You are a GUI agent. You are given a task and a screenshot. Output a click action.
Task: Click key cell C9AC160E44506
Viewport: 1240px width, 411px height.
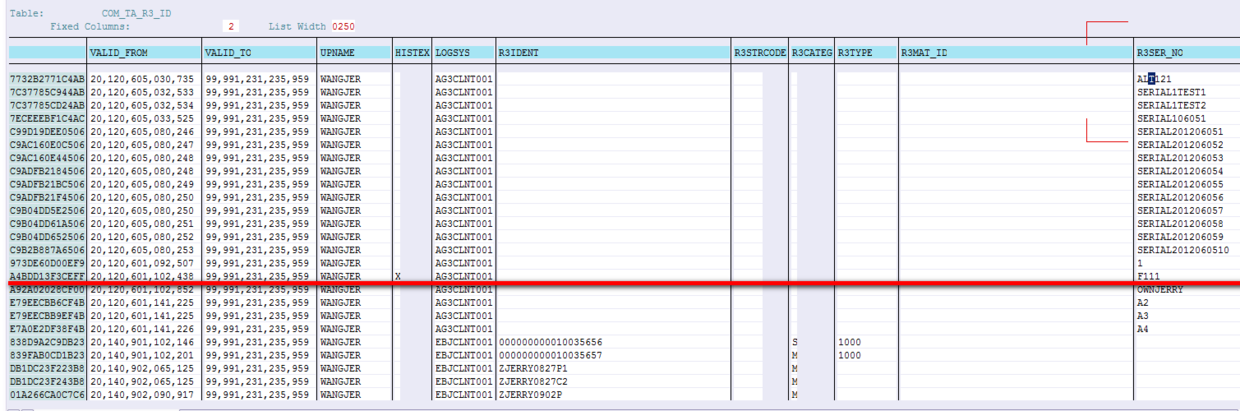pos(47,158)
